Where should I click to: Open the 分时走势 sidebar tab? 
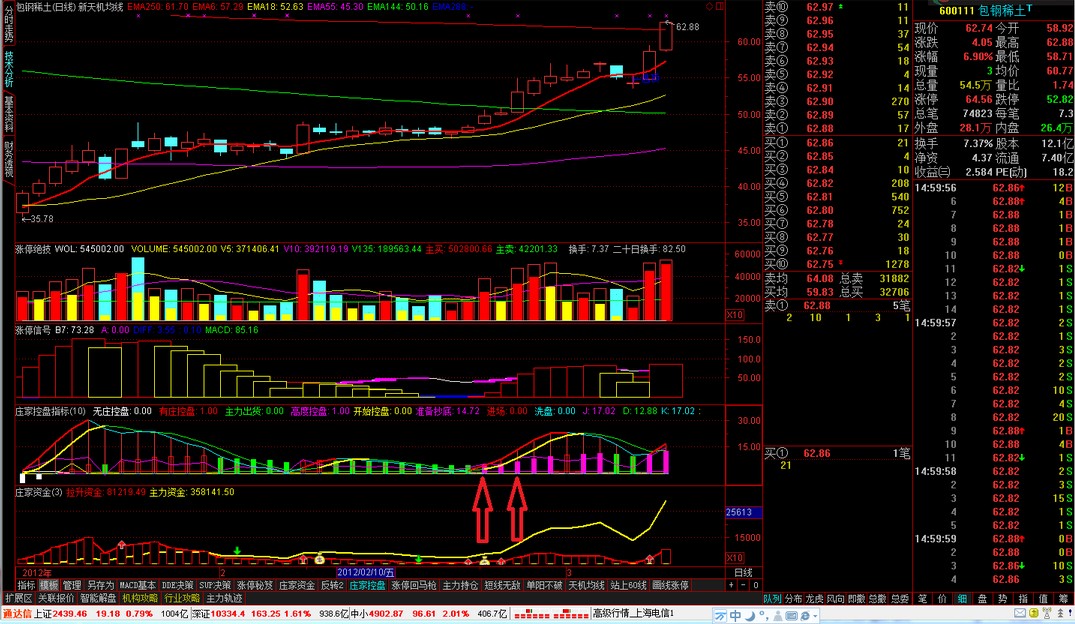point(8,25)
